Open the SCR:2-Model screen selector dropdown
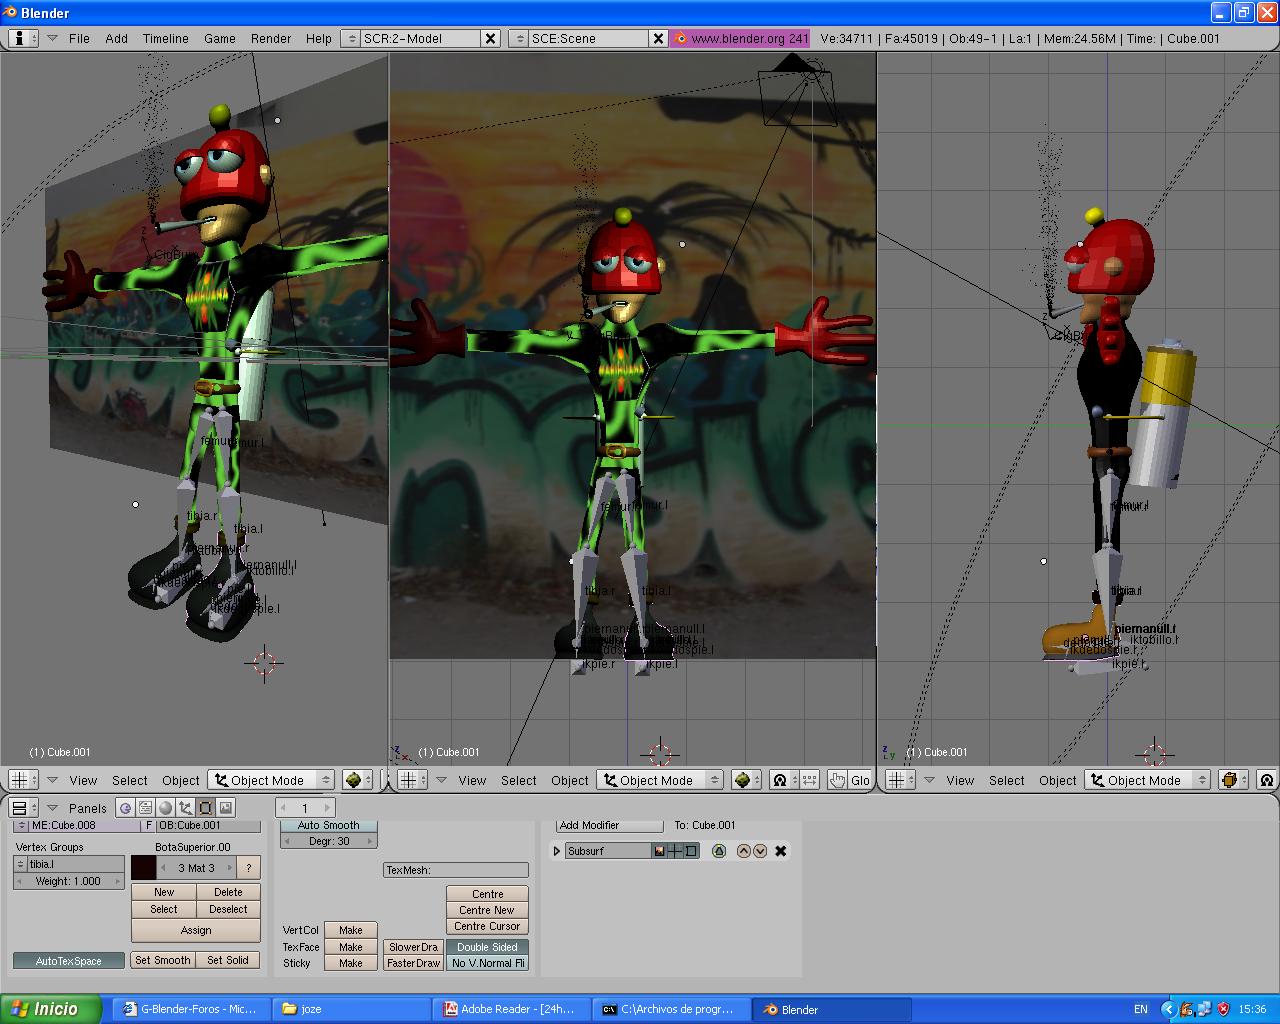The width and height of the screenshot is (1280, 1024). coord(350,38)
